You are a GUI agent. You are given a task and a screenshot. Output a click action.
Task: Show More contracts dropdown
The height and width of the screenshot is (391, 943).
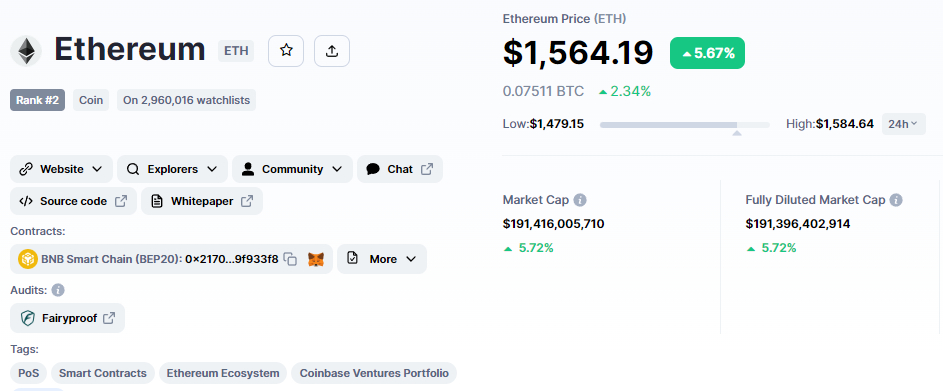point(382,259)
